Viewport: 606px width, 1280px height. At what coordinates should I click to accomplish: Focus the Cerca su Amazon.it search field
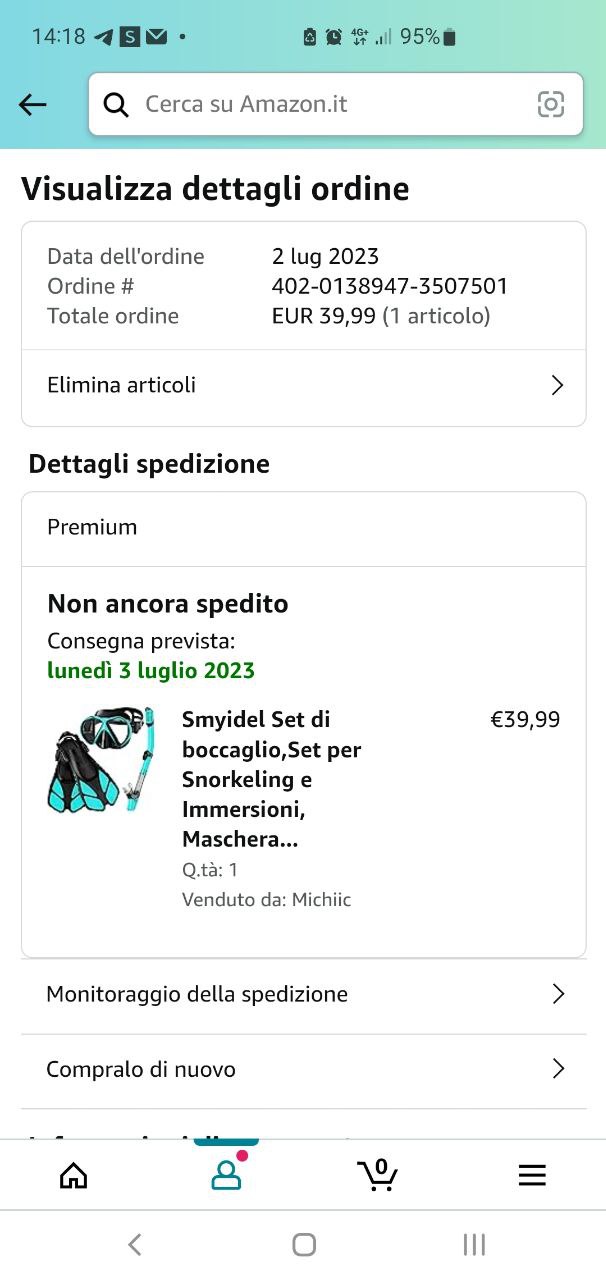click(330, 104)
